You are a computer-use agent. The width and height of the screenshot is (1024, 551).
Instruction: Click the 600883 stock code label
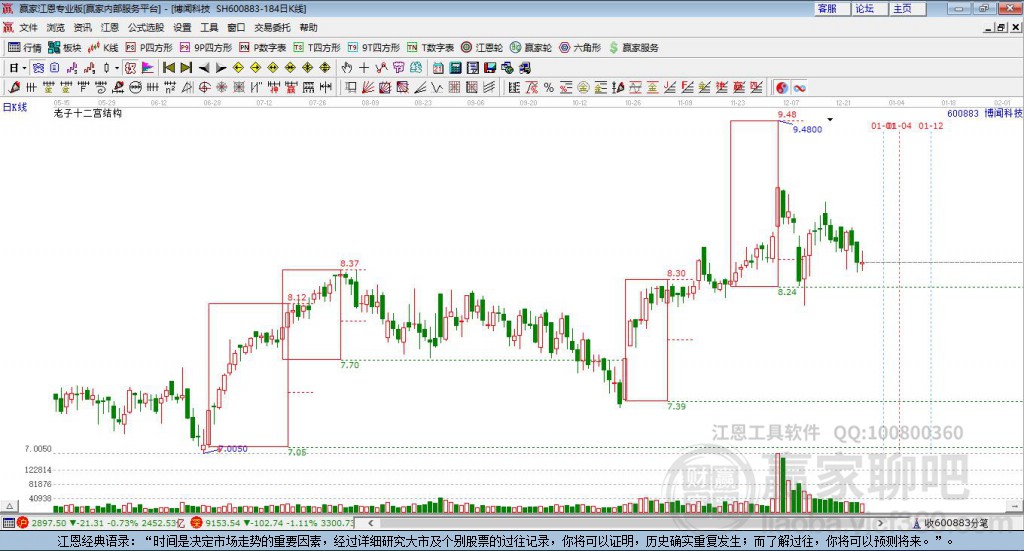click(x=963, y=113)
